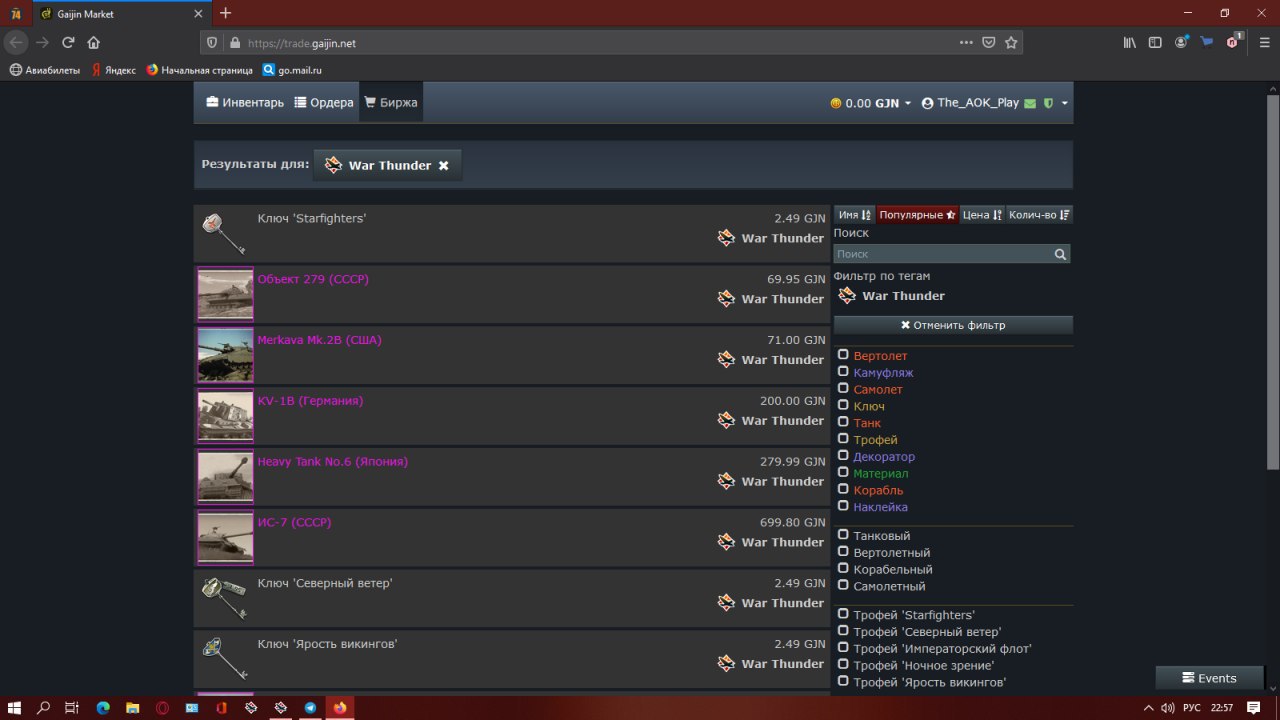Open the Firefox hamburger menu

[1265, 43]
